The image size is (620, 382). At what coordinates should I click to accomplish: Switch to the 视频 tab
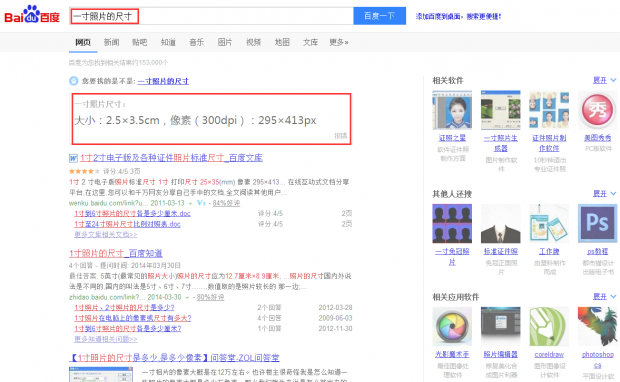point(253,42)
